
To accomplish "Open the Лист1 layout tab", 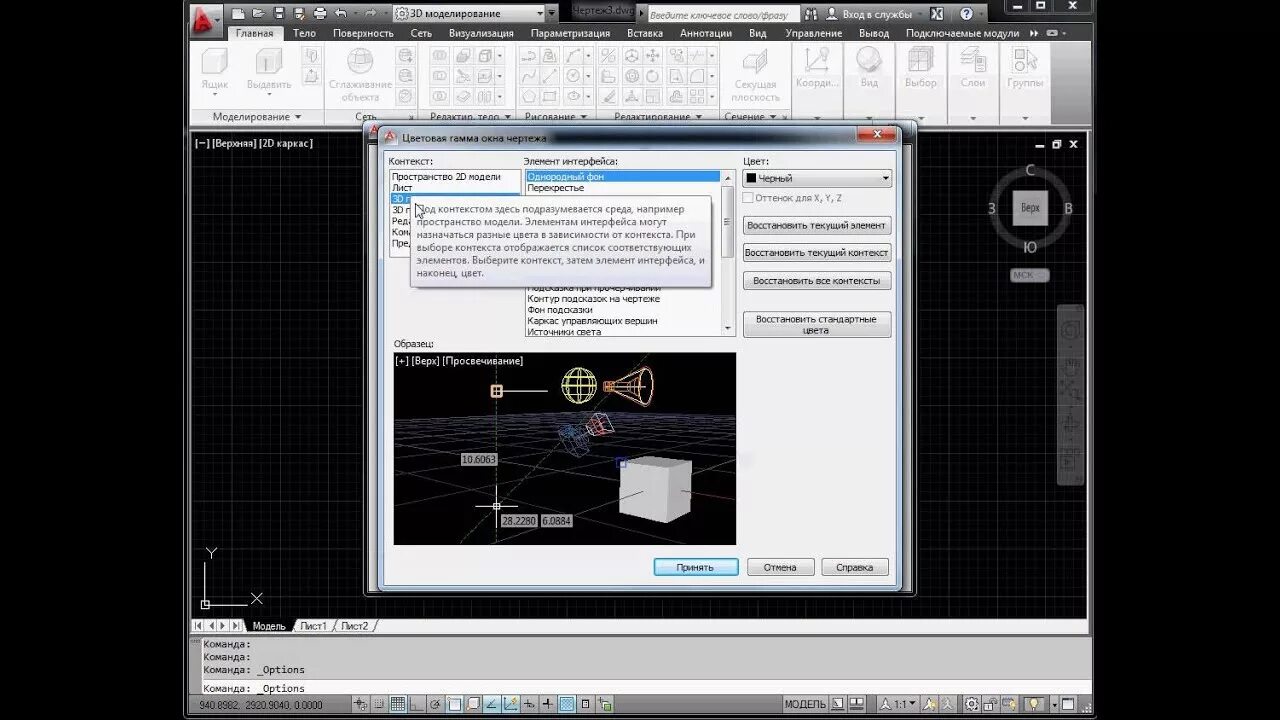I will point(313,626).
